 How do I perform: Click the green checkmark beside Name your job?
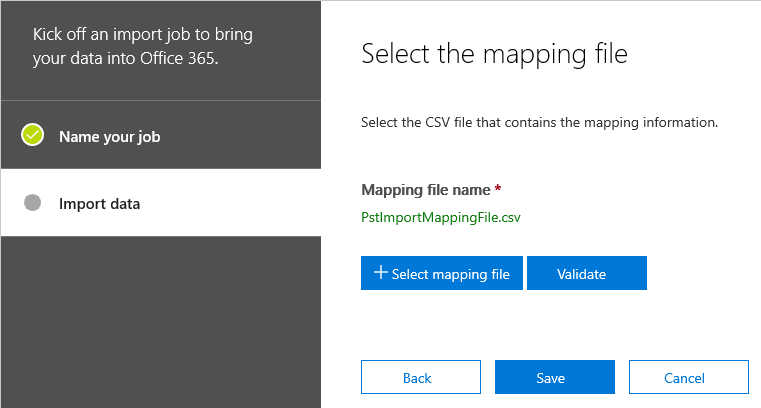tap(33, 135)
